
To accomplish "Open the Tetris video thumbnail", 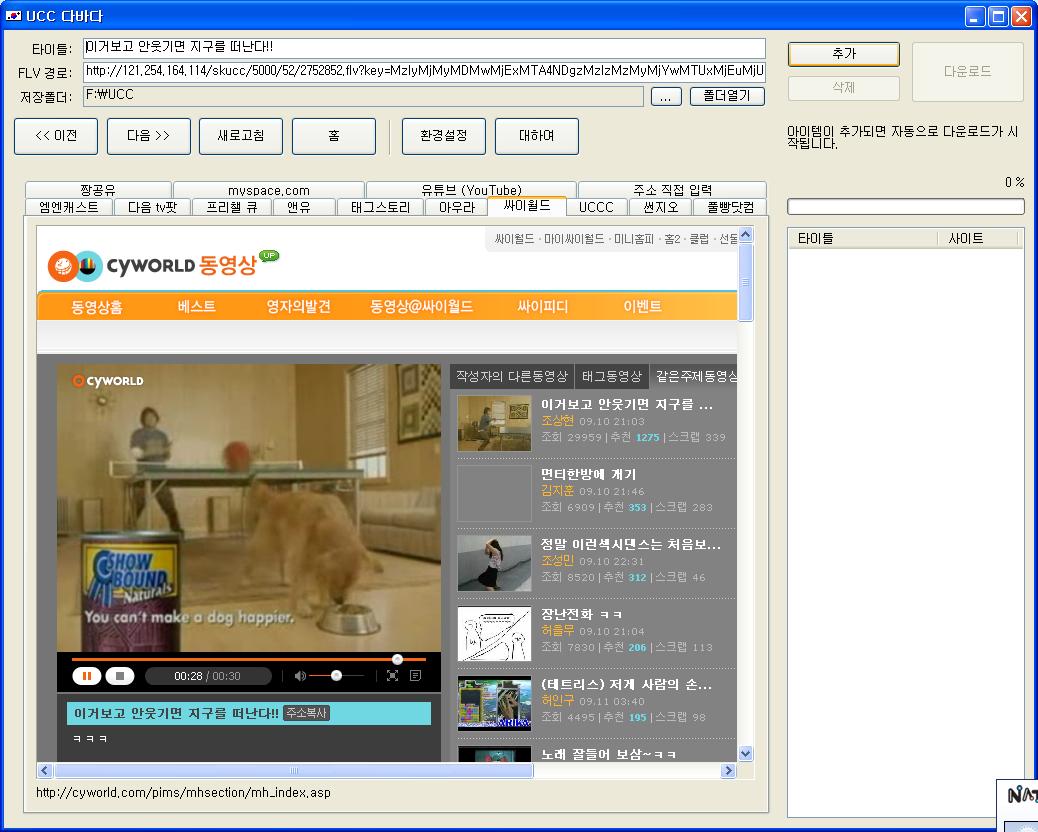I will [495, 704].
